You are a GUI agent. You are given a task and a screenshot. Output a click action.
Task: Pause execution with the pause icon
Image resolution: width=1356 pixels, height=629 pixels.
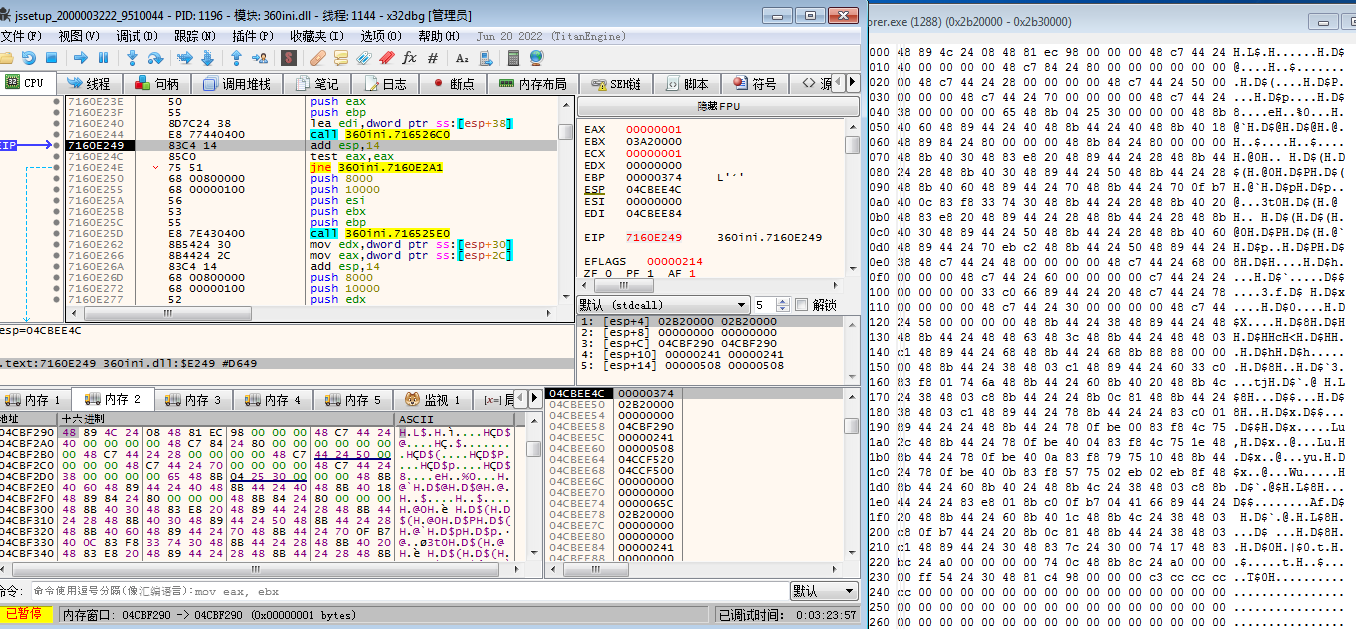[x=104, y=58]
